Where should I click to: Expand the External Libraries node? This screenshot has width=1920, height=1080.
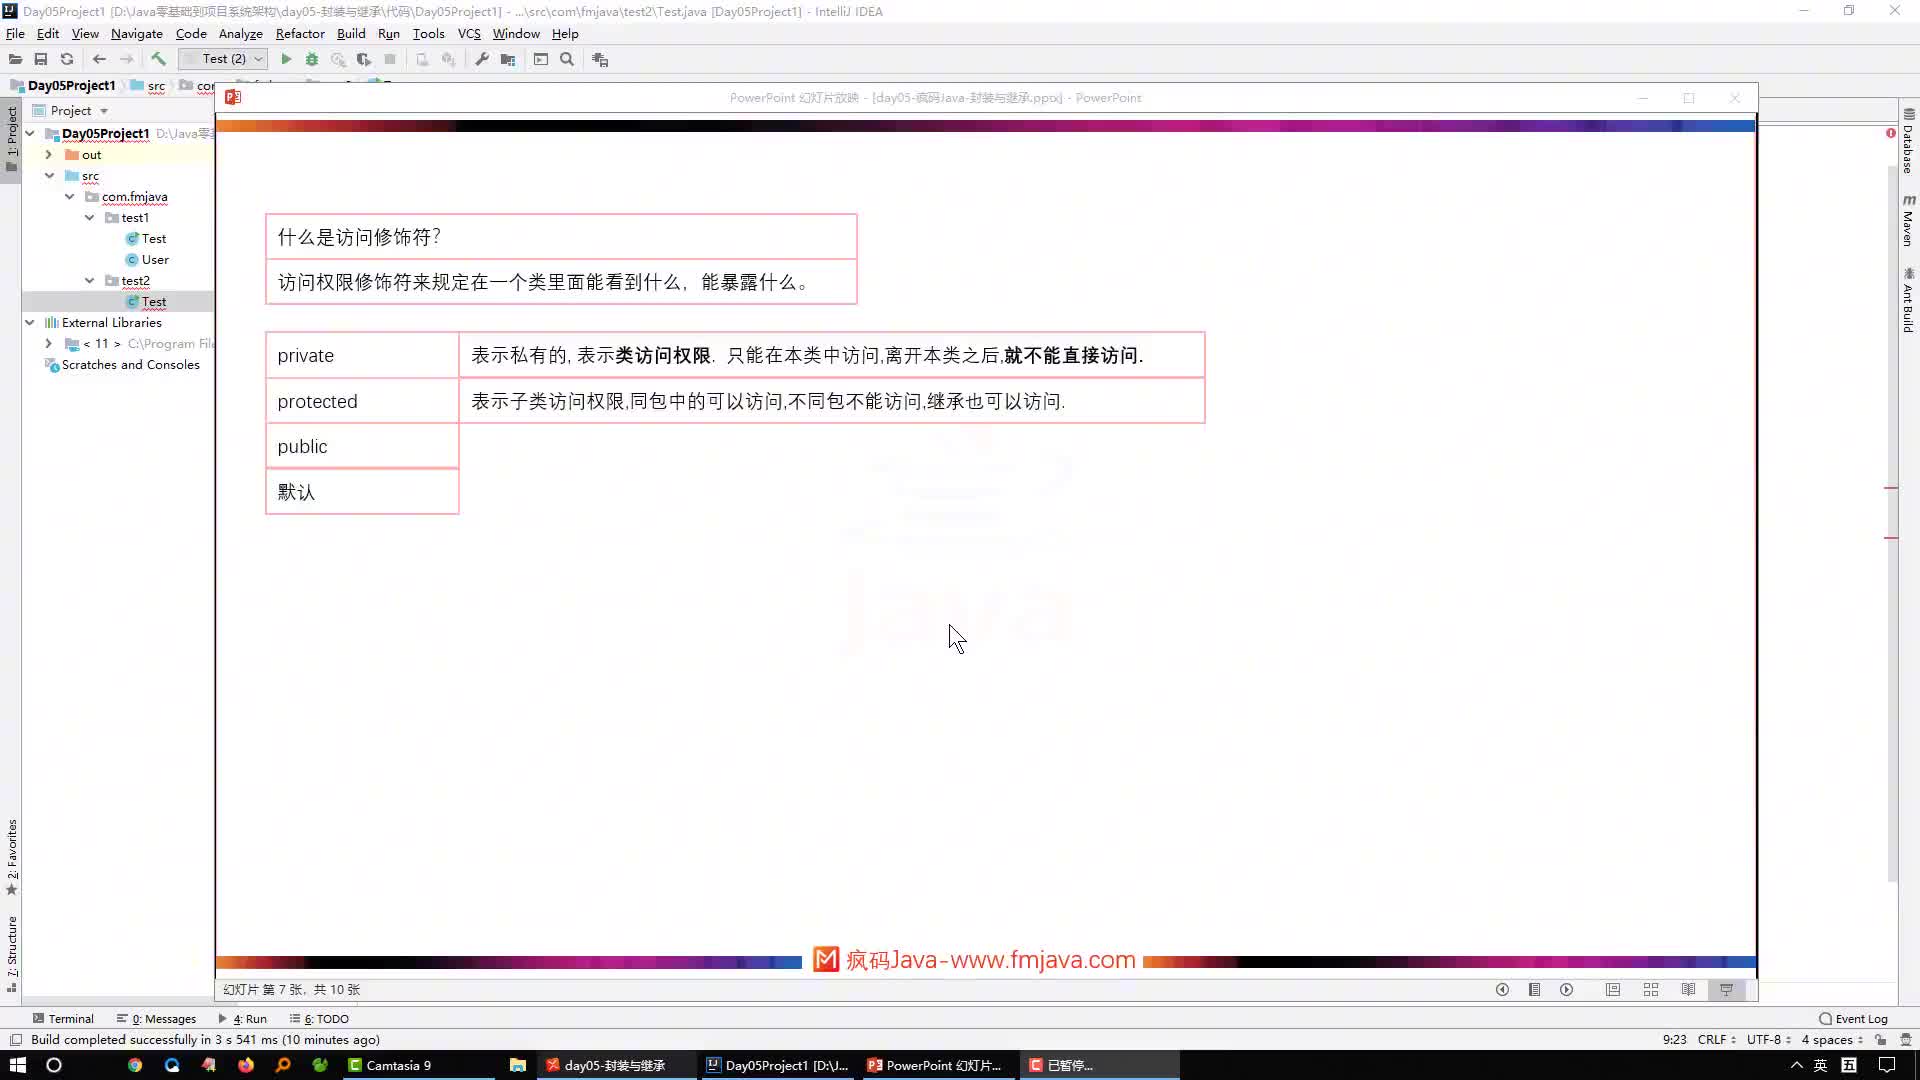click(29, 323)
